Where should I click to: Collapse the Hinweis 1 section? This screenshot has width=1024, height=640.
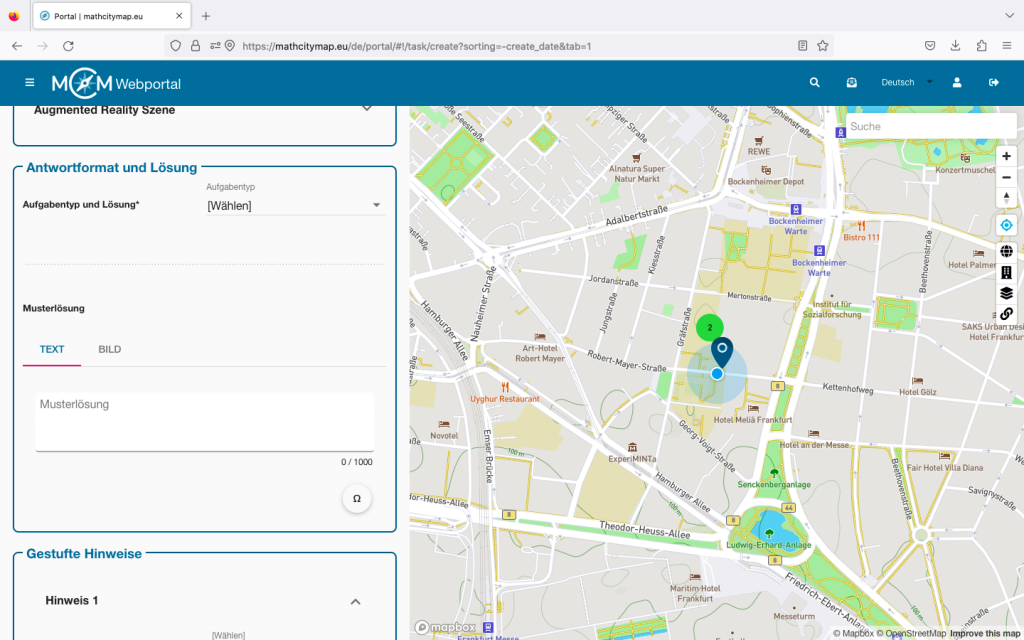[354, 601]
